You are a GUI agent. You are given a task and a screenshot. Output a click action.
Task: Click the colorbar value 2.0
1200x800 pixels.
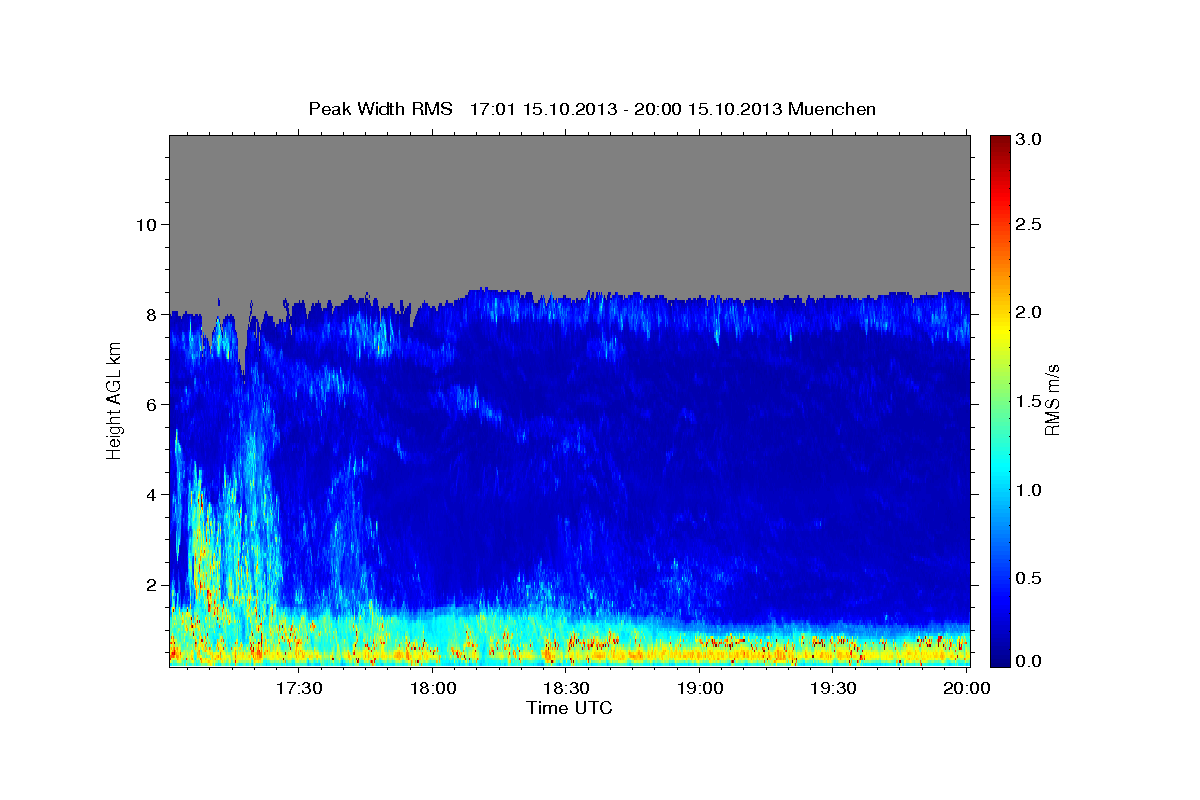point(1029,313)
